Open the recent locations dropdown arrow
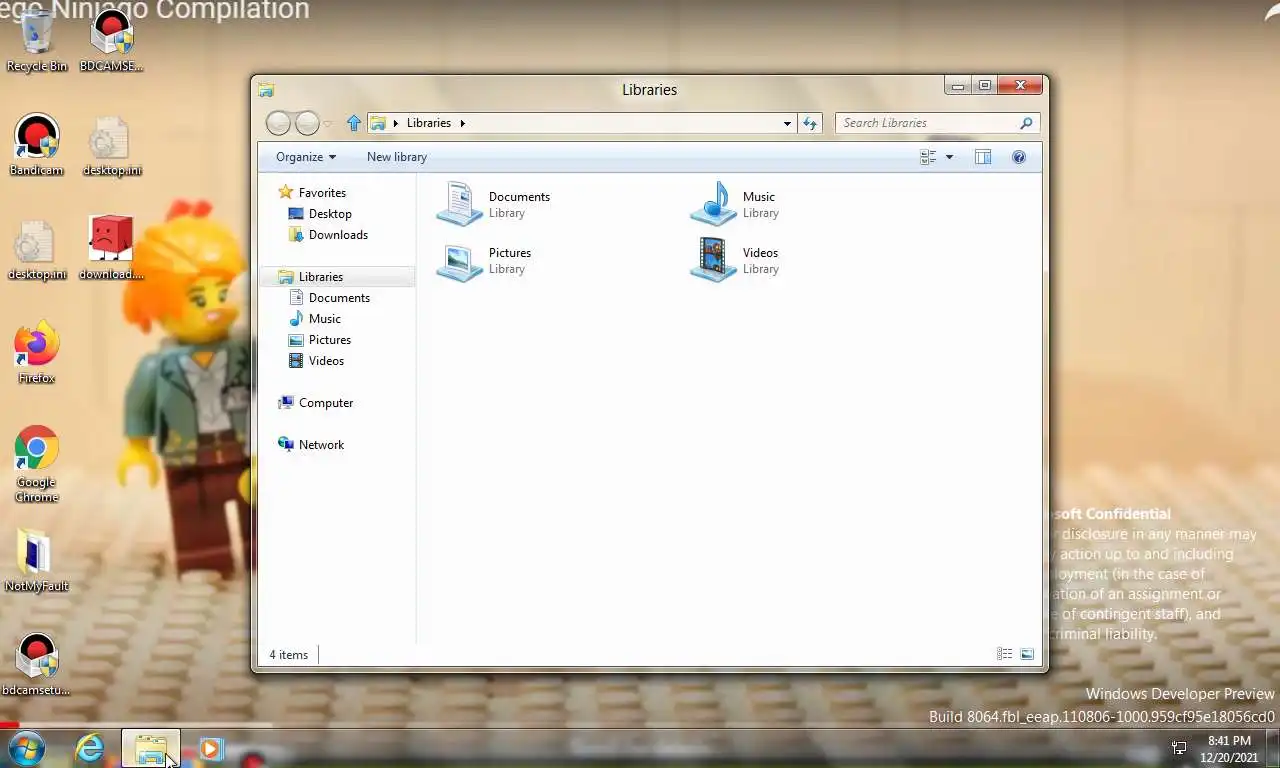The width and height of the screenshot is (1280, 768). [327, 124]
